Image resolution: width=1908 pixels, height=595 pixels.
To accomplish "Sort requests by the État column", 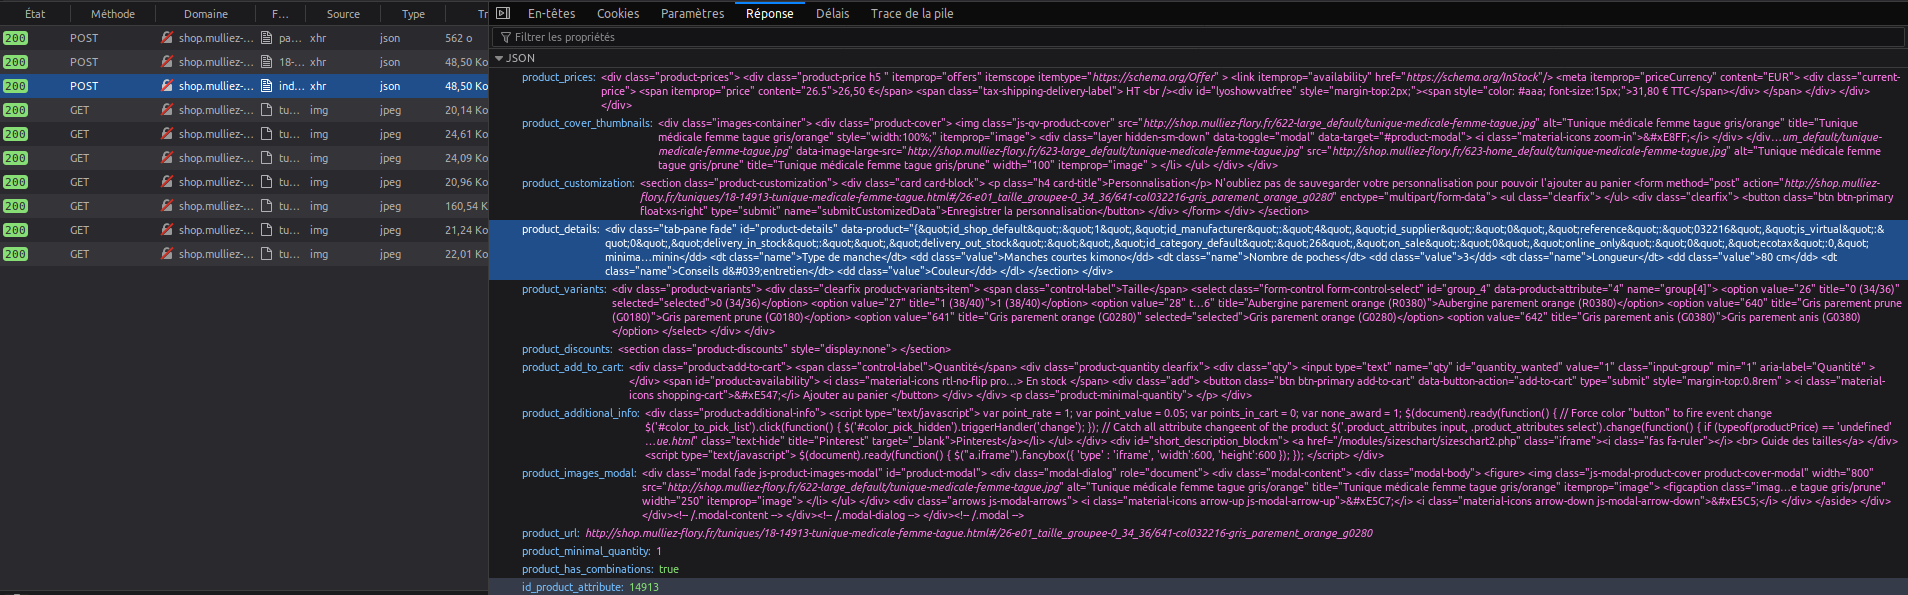I will pyautogui.click(x=35, y=14).
